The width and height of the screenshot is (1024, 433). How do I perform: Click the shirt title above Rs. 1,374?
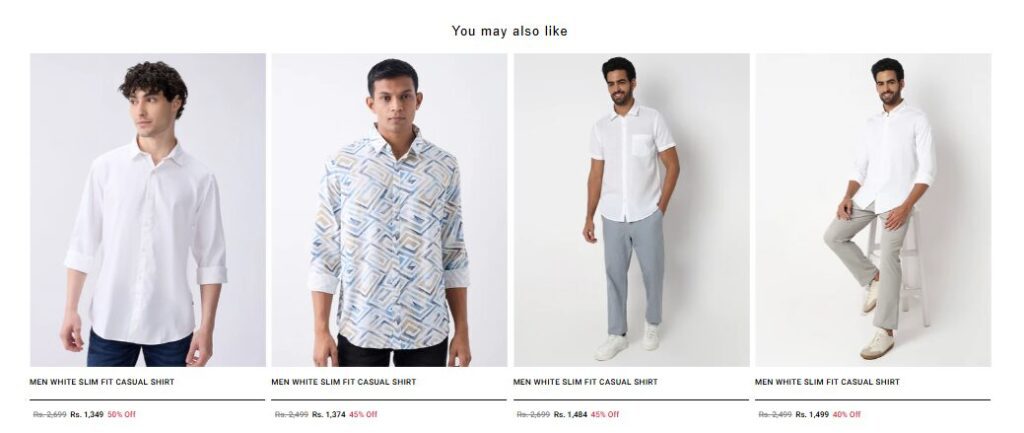[x=344, y=382]
